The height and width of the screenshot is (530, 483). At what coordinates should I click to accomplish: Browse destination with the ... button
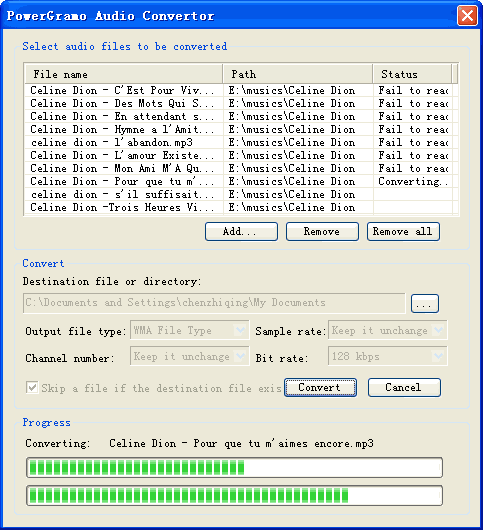coord(425,304)
